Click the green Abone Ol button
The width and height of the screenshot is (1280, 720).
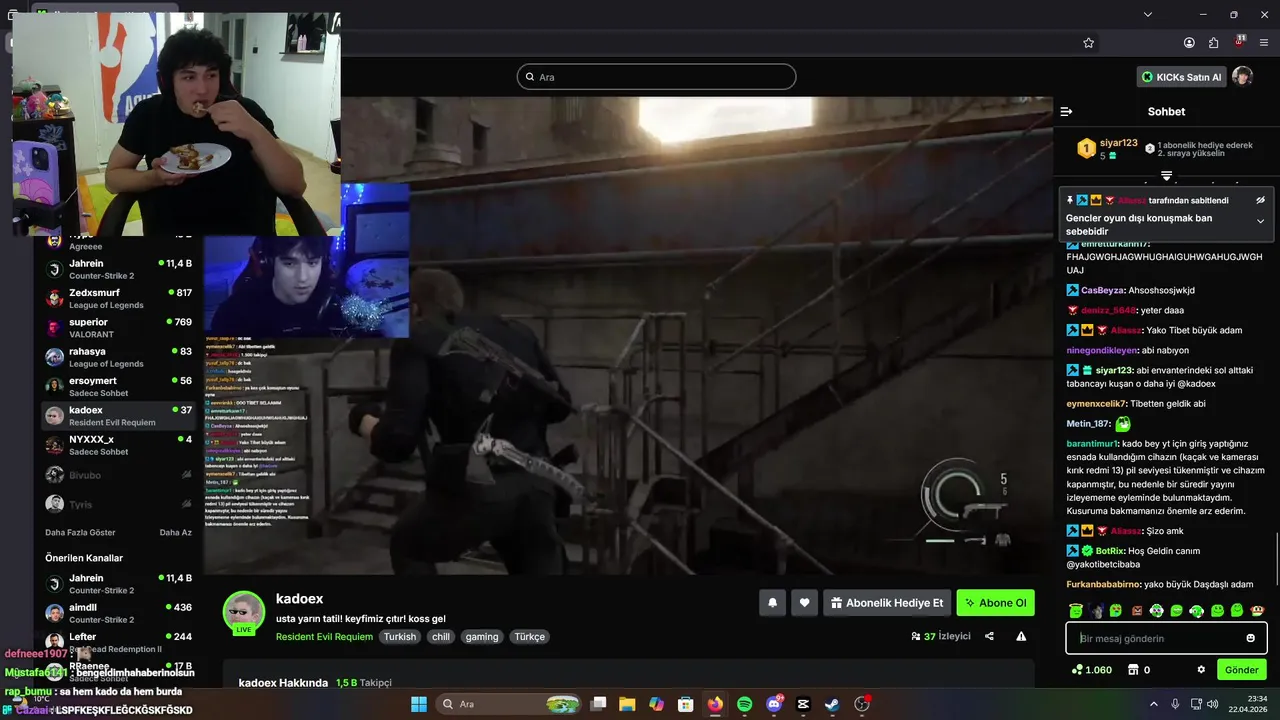tap(995, 603)
